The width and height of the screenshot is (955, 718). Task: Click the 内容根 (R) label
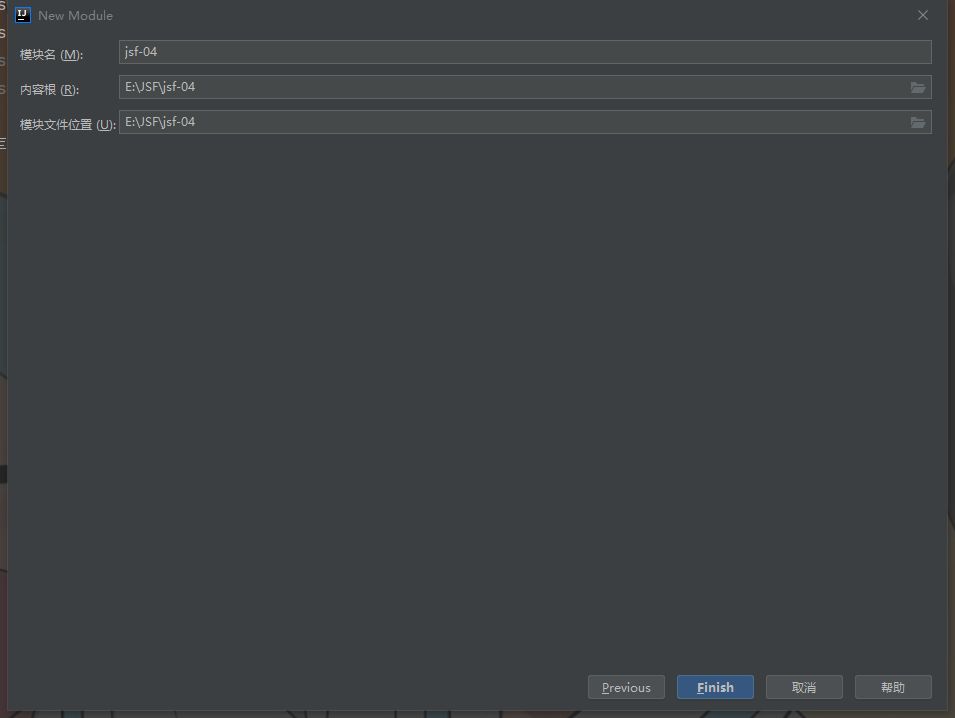pyautogui.click(x=49, y=90)
